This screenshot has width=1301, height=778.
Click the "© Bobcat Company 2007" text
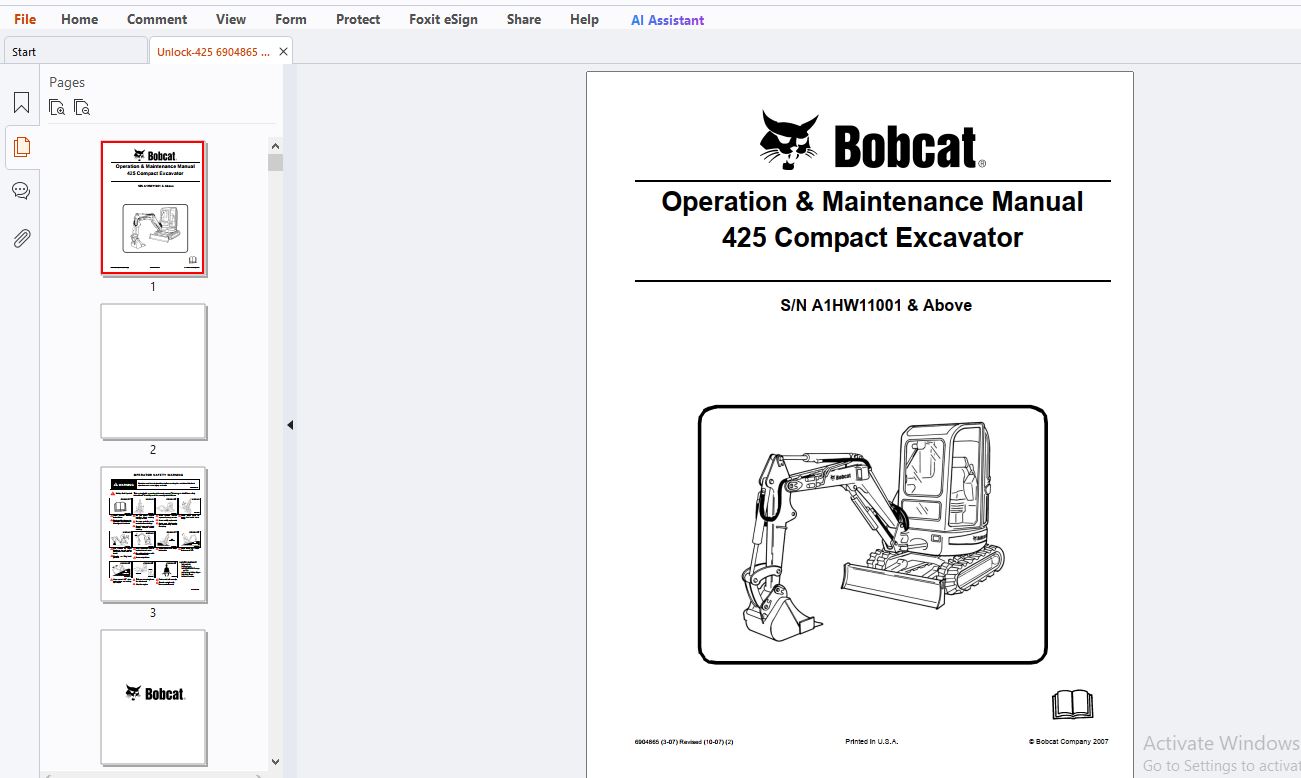coord(1068,742)
